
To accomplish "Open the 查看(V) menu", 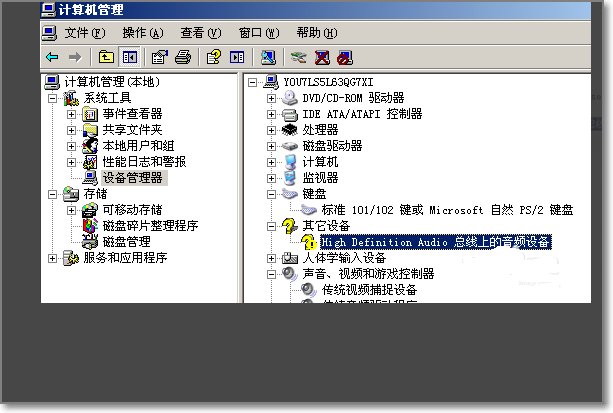I will click(201, 32).
